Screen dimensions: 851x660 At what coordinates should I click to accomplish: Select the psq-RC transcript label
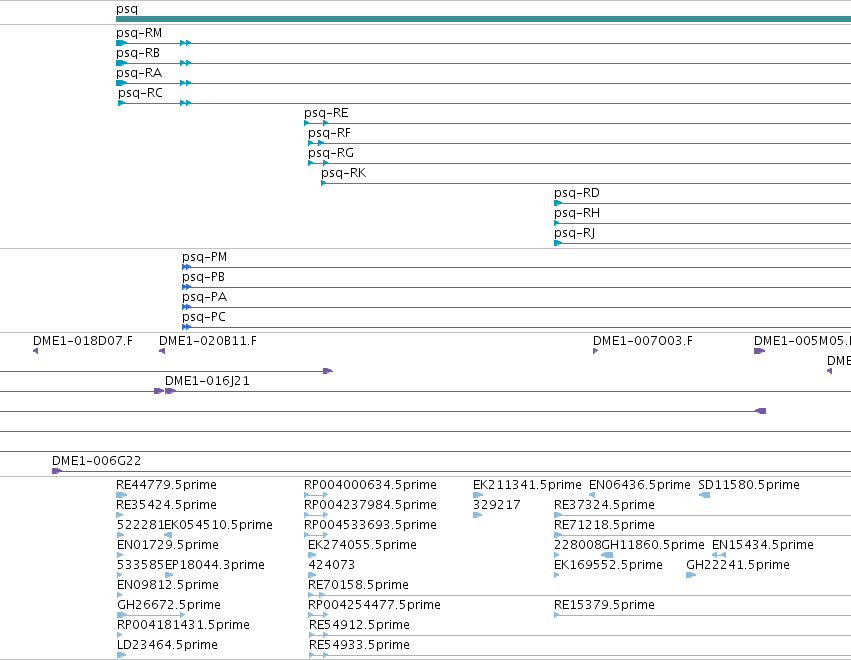[140, 93]
